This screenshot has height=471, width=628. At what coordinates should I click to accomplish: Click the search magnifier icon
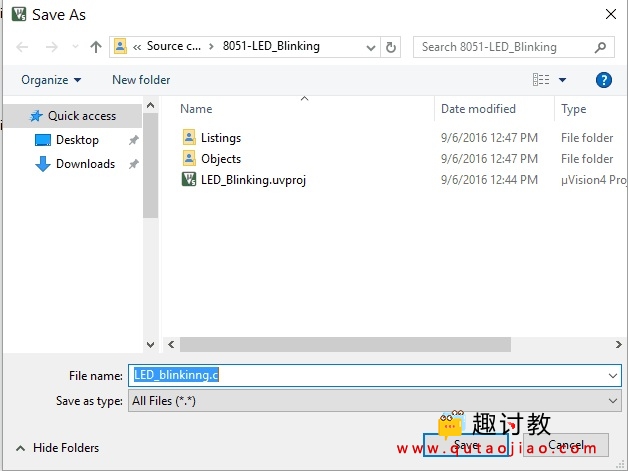[600, 47]
